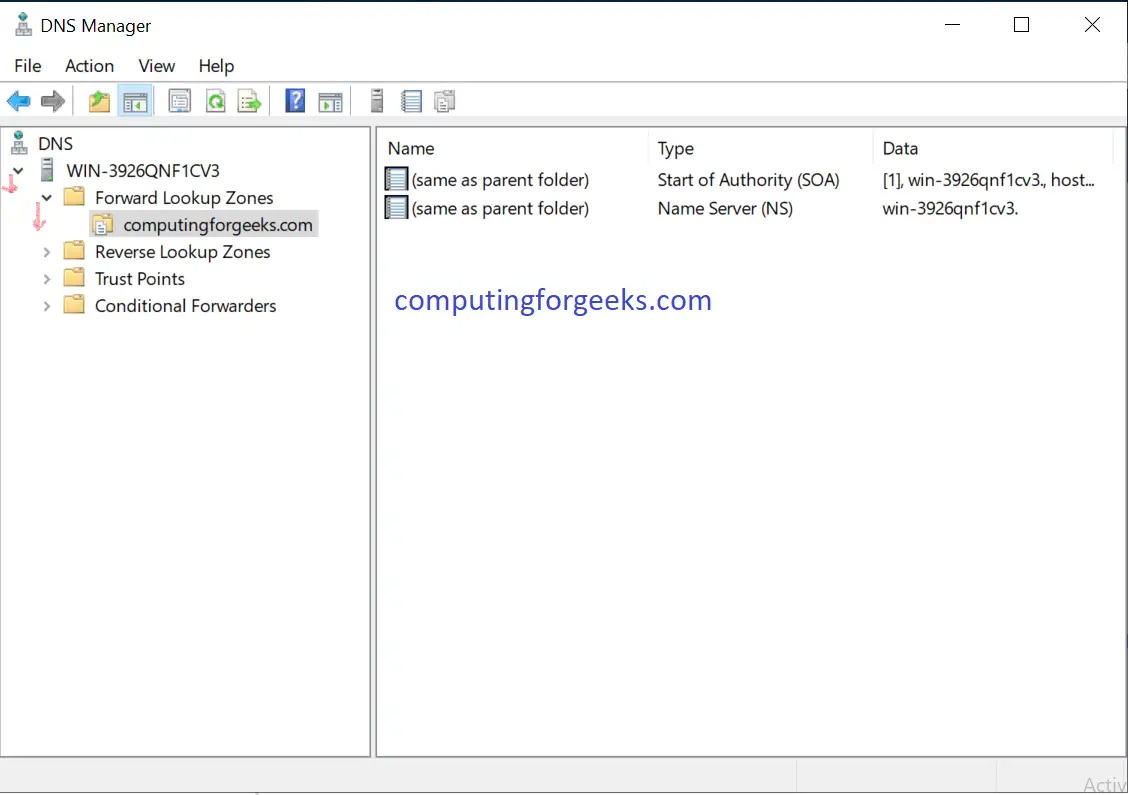Go up one level with the folder icon
The image size is (1128, 795).
98,100
